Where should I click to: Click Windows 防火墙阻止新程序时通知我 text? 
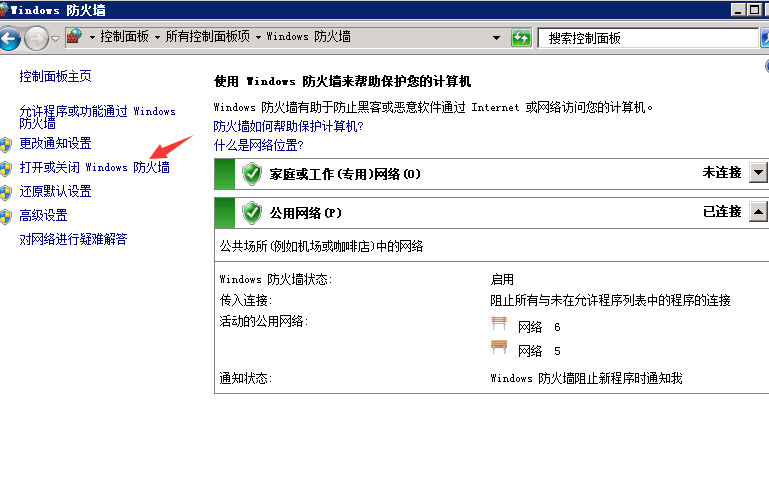tap(586, 378)
